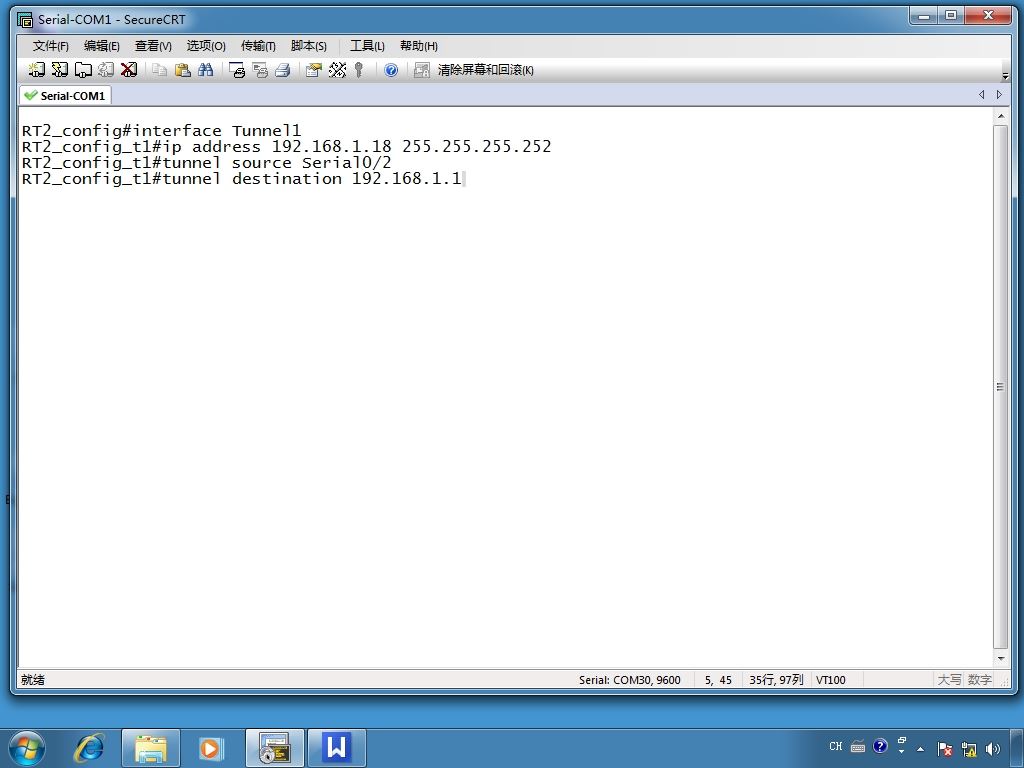Click the terminal scrollbar up arrow
1024x768 pixels.
(1000, 116)
